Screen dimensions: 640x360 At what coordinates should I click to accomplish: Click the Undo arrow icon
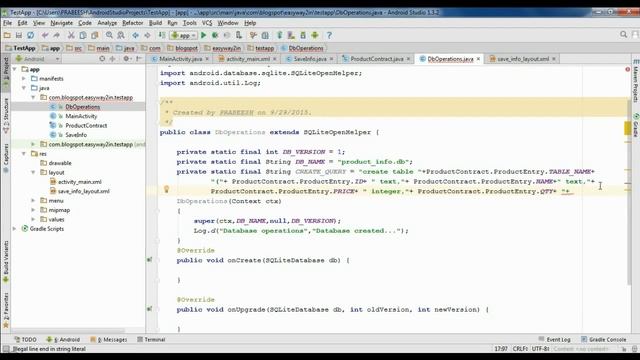pyautogui.click(x=45, y=36)
